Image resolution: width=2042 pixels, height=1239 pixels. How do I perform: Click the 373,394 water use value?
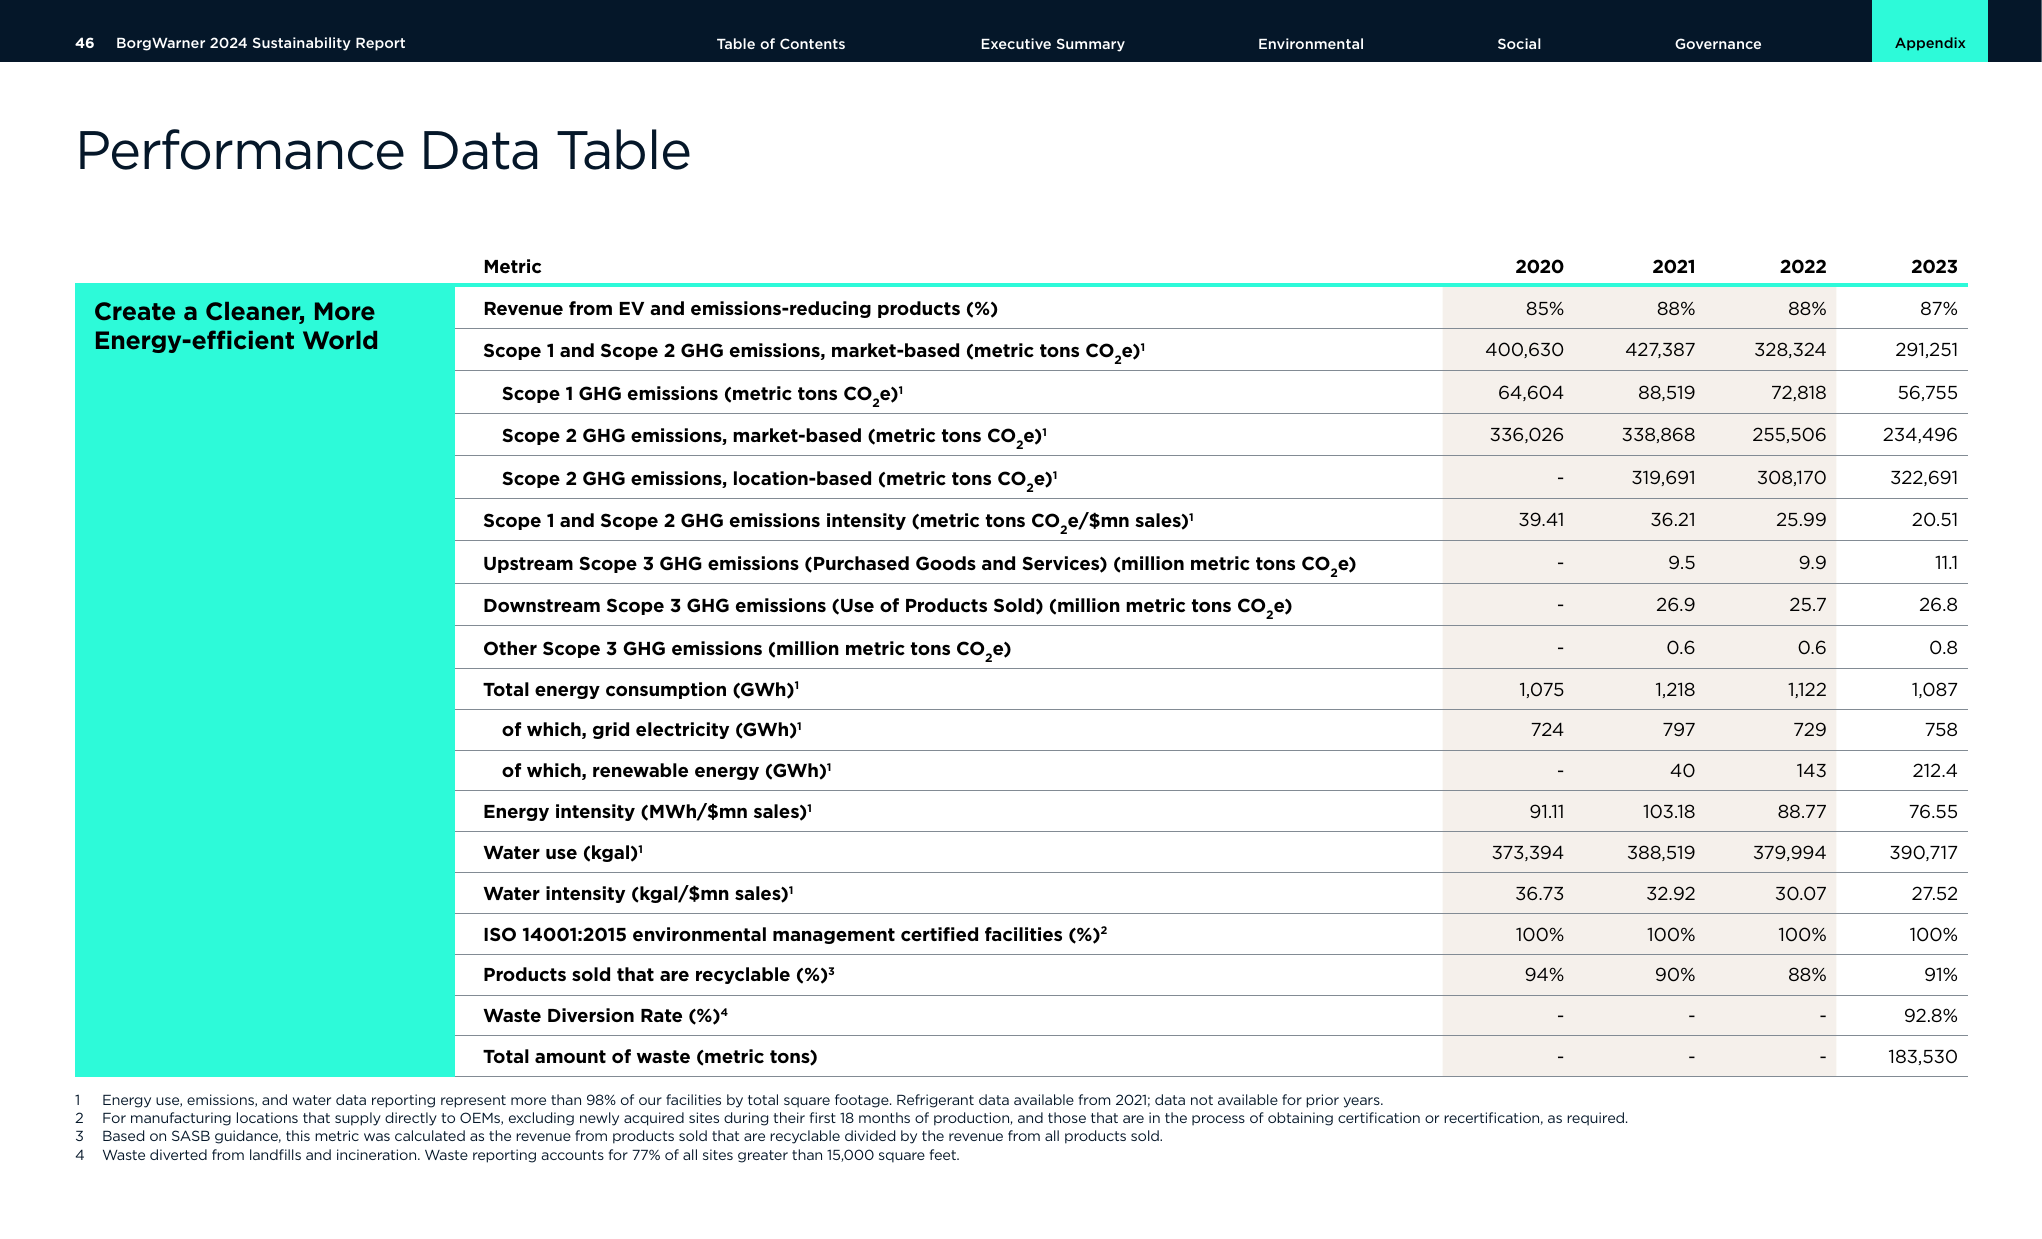point(1527,853)
